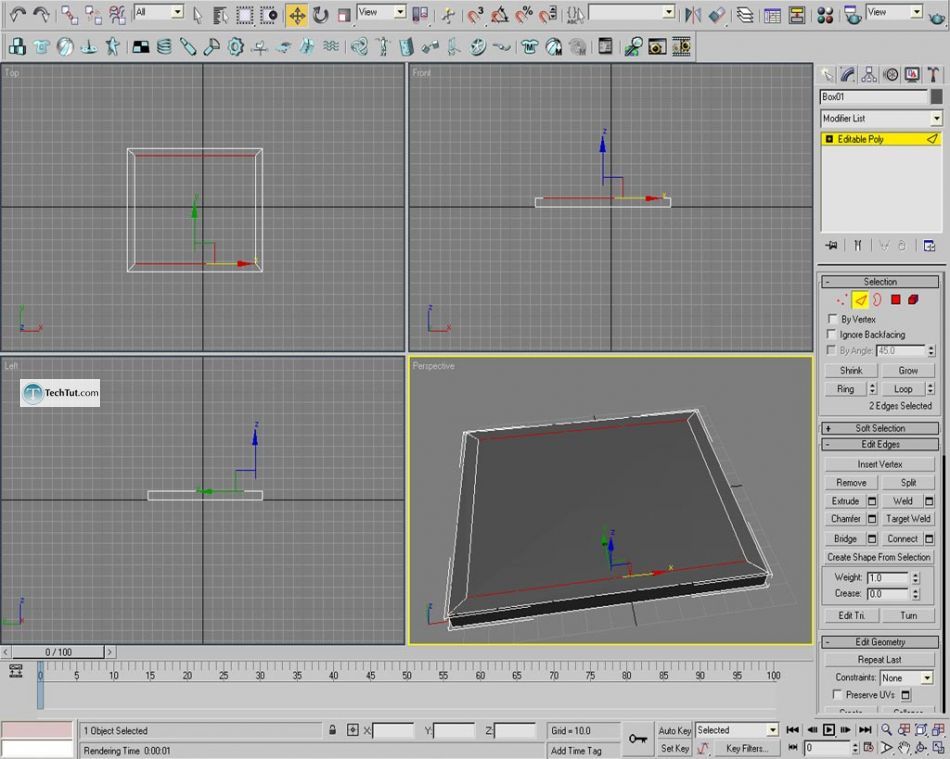The image size is (950, 759).
Task: Activate the Select and Rotate tool
Action: pos(321,15)
